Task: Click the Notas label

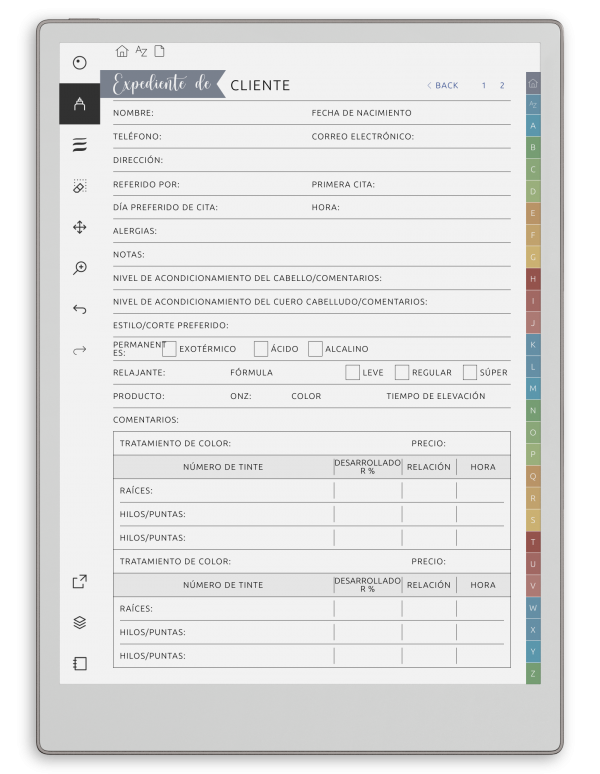Action: (x=129, y=255)
